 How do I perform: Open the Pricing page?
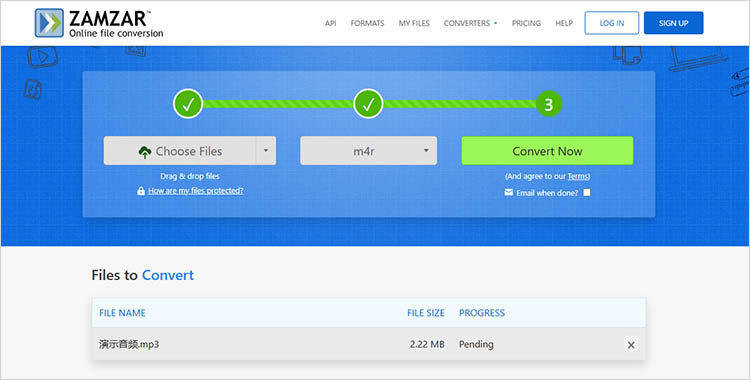(526, 23)
